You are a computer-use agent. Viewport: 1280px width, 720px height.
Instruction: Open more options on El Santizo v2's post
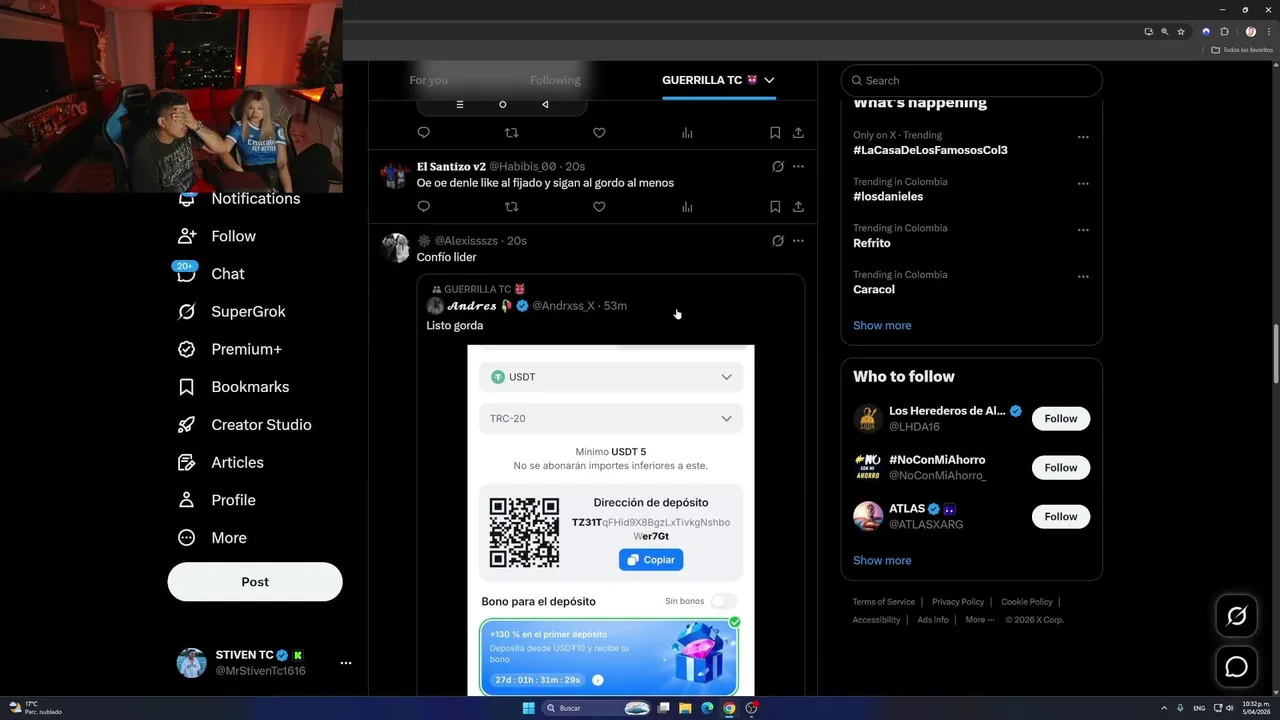[x=798, y=167]
